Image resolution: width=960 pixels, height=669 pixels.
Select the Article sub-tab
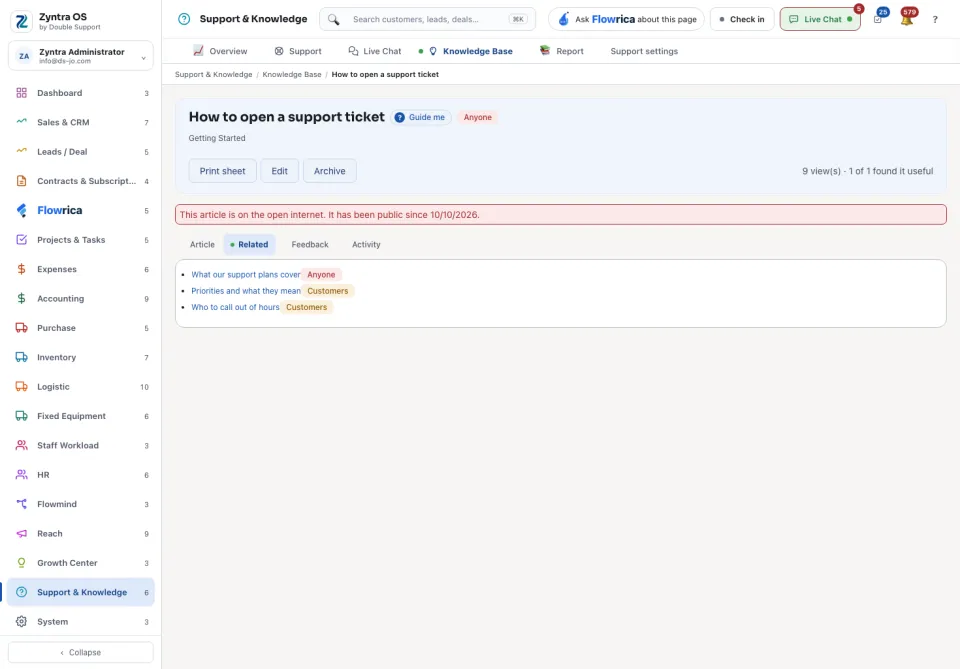[x=202, y=244]
